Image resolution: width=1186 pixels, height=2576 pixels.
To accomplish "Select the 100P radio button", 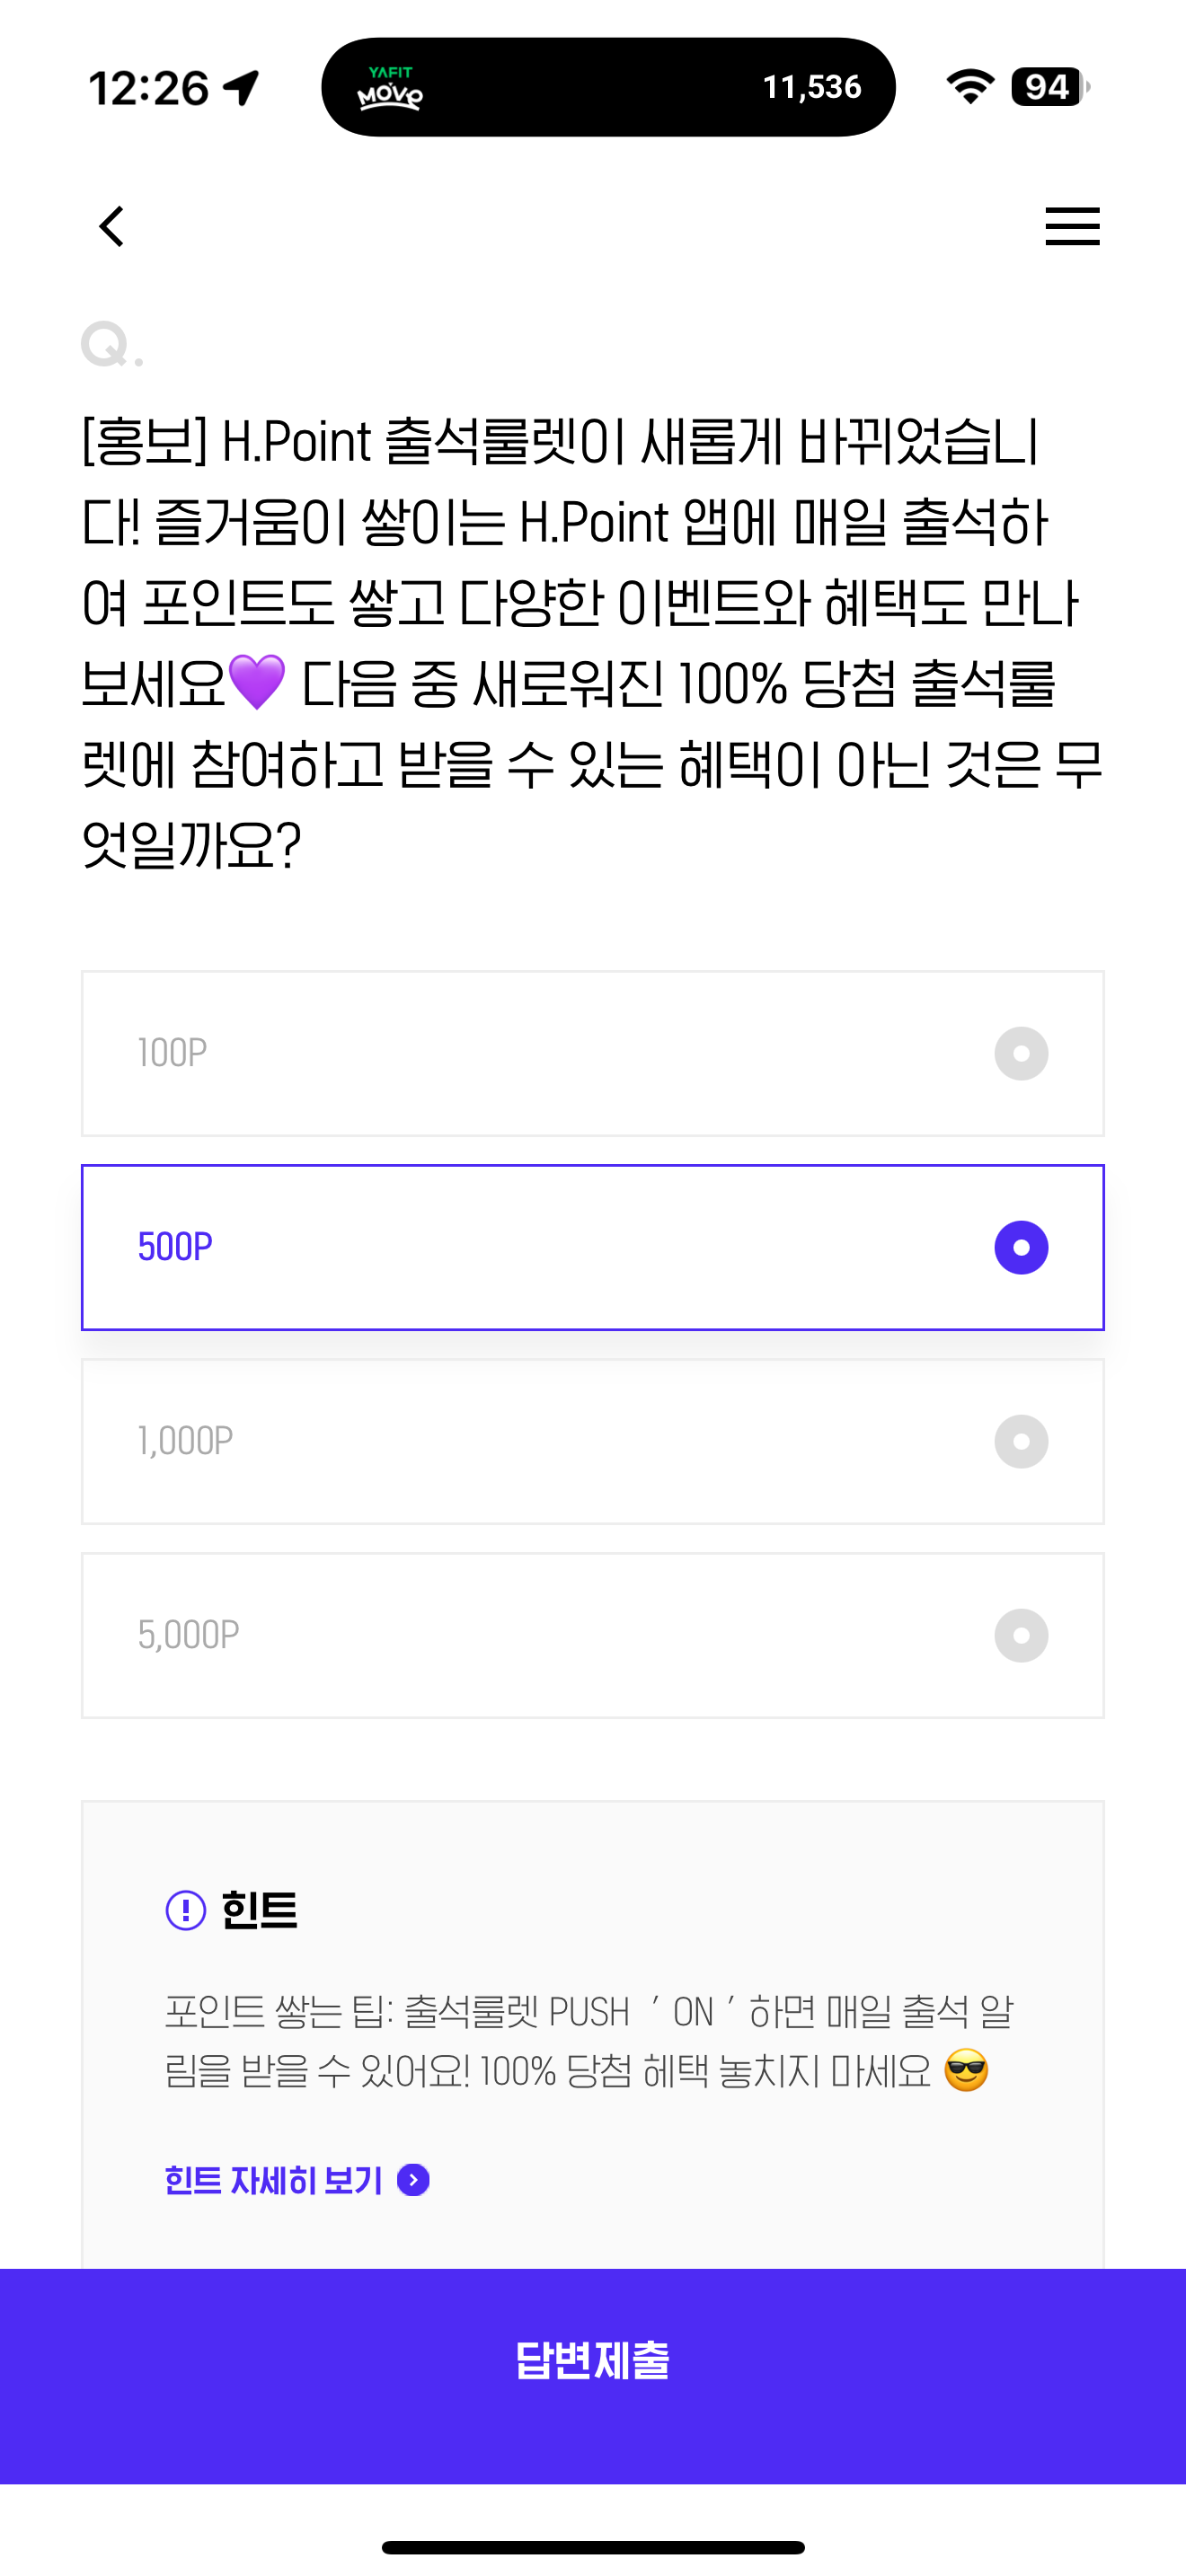I will pyautogui.click(x=1021, y=1054).
